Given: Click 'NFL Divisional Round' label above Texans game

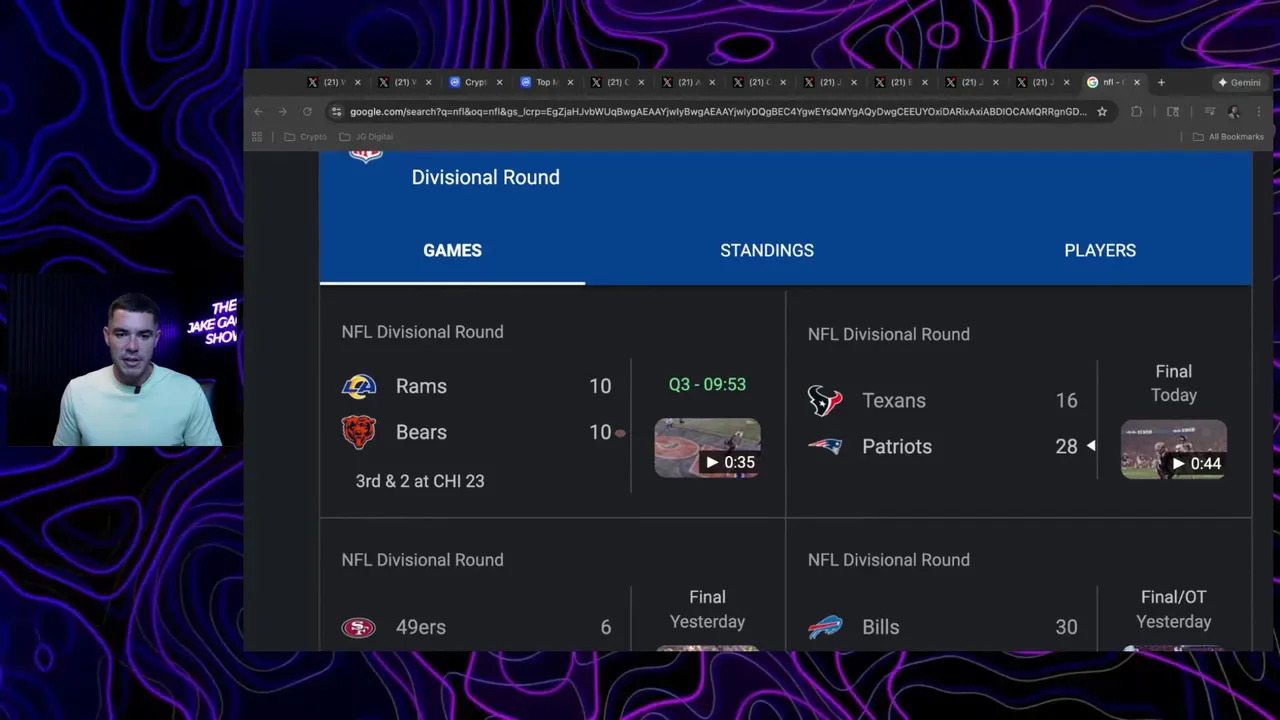Looking at the screenshot, I should (888, 334).
